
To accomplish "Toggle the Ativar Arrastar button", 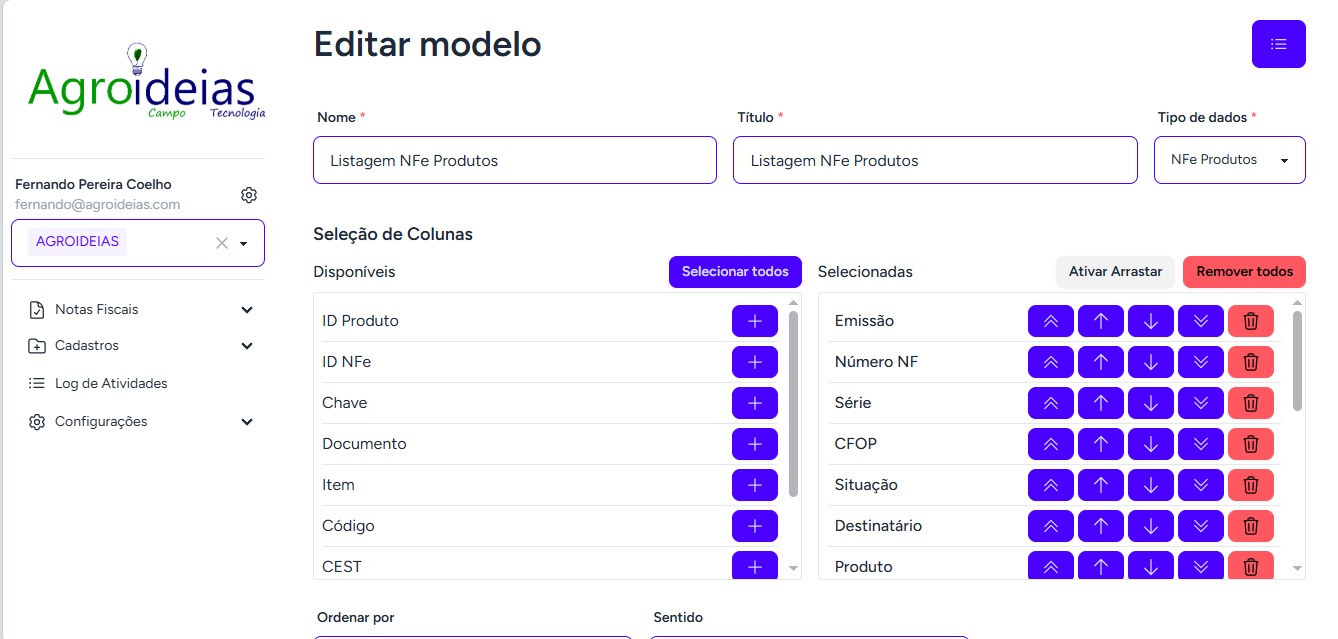I will click(1115, 271).
